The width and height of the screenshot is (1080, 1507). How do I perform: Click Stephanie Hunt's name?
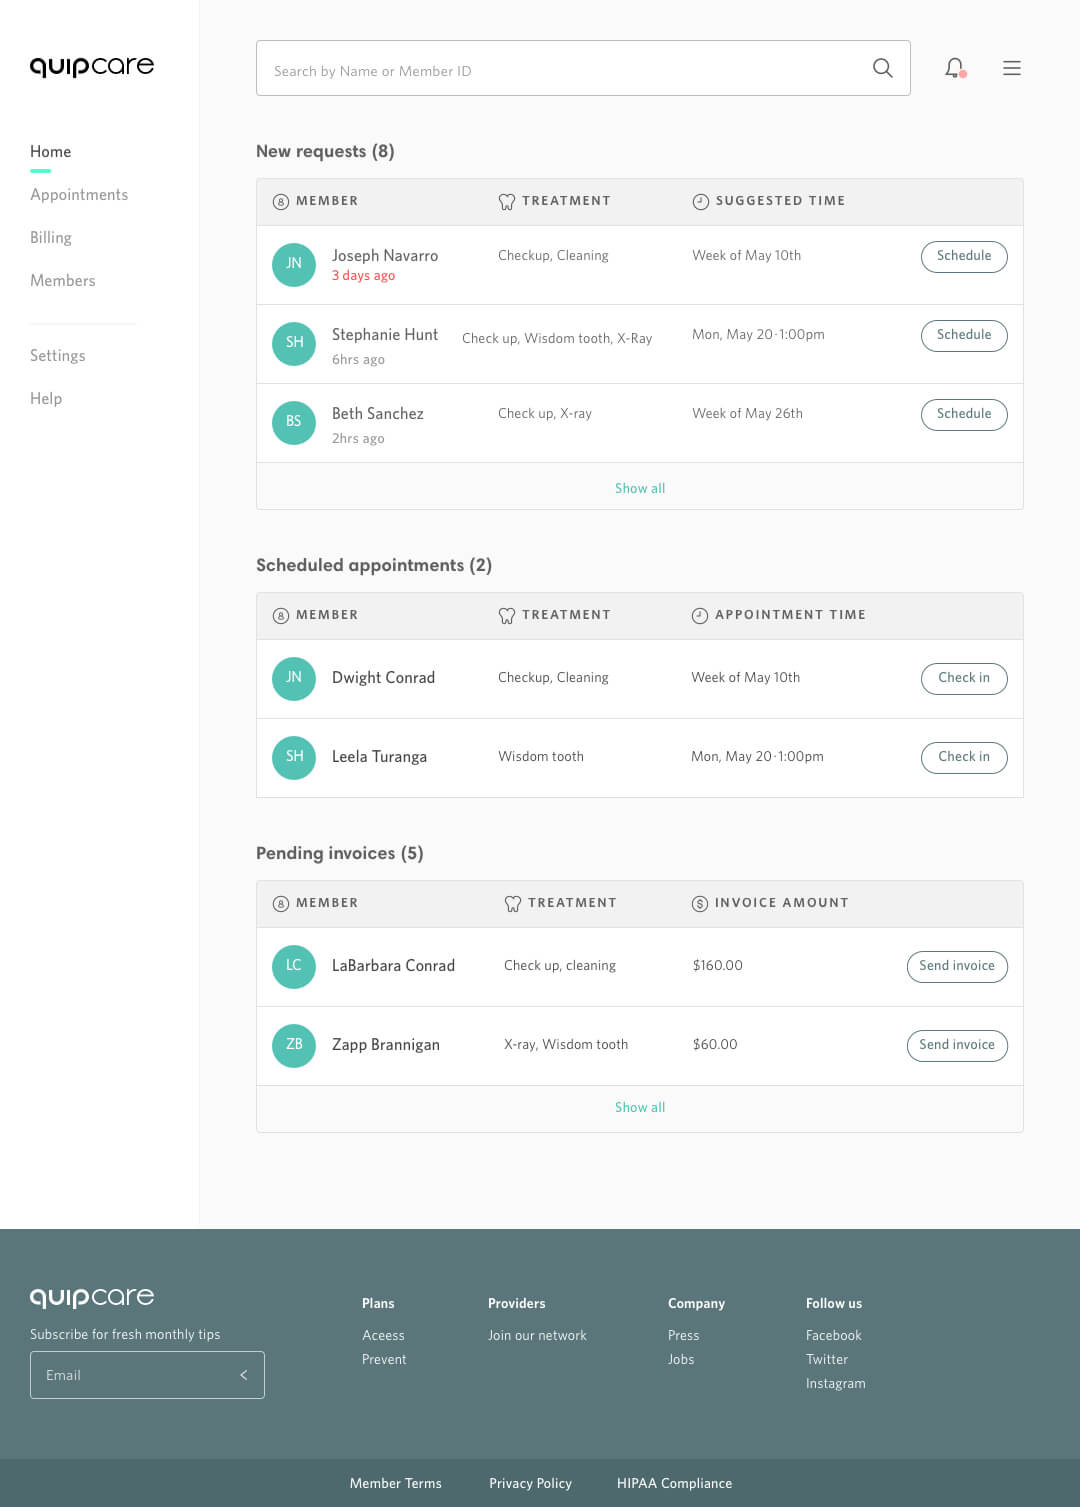point(385,335)
